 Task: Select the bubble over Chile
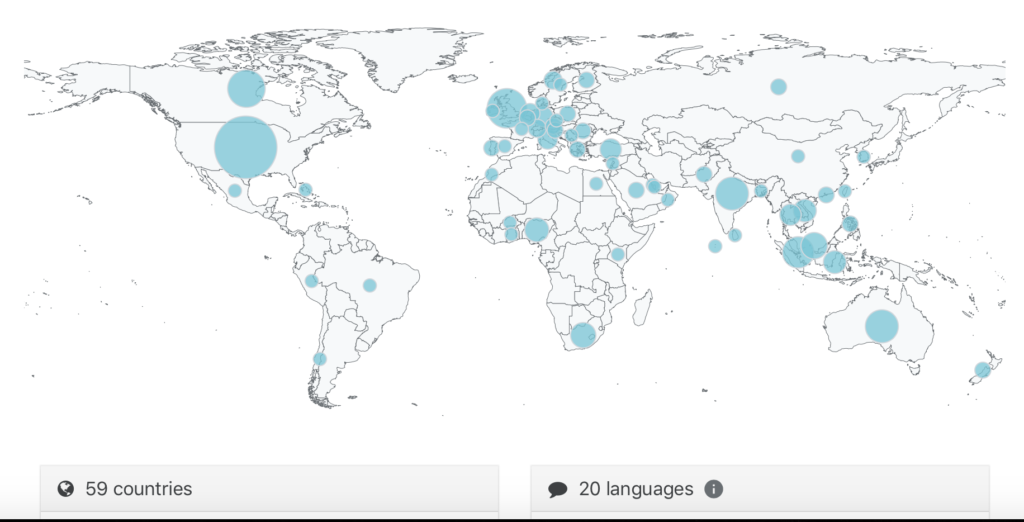(319, 359)
